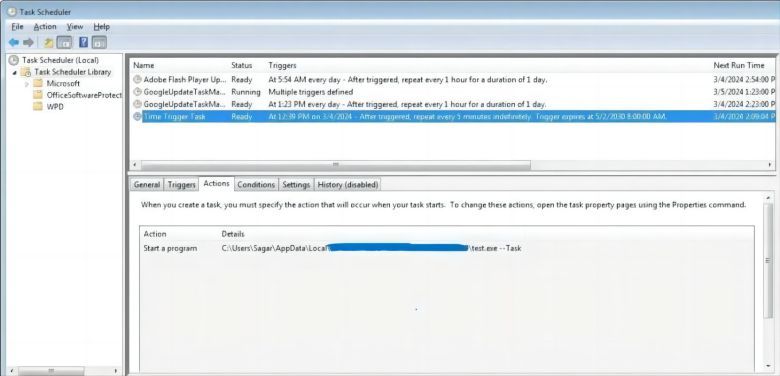
Task: Select Task Scheduler Library in the tree
Action: click(73, 72)
